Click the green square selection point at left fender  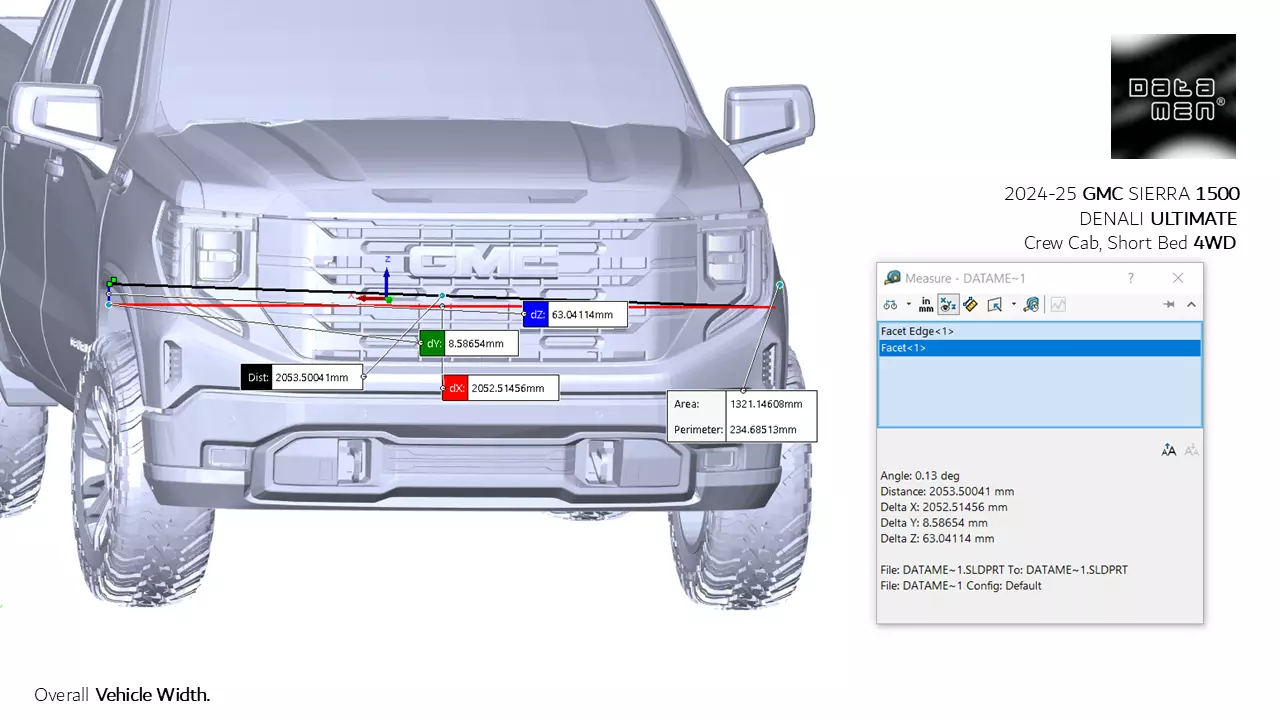click(x=113, y=282)
